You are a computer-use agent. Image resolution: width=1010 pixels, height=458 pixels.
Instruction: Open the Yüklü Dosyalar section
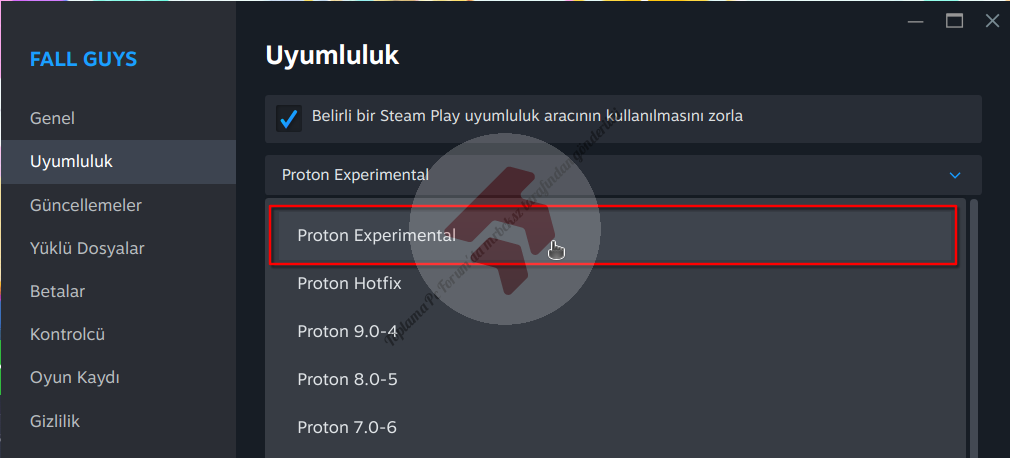tap(87, 248)
